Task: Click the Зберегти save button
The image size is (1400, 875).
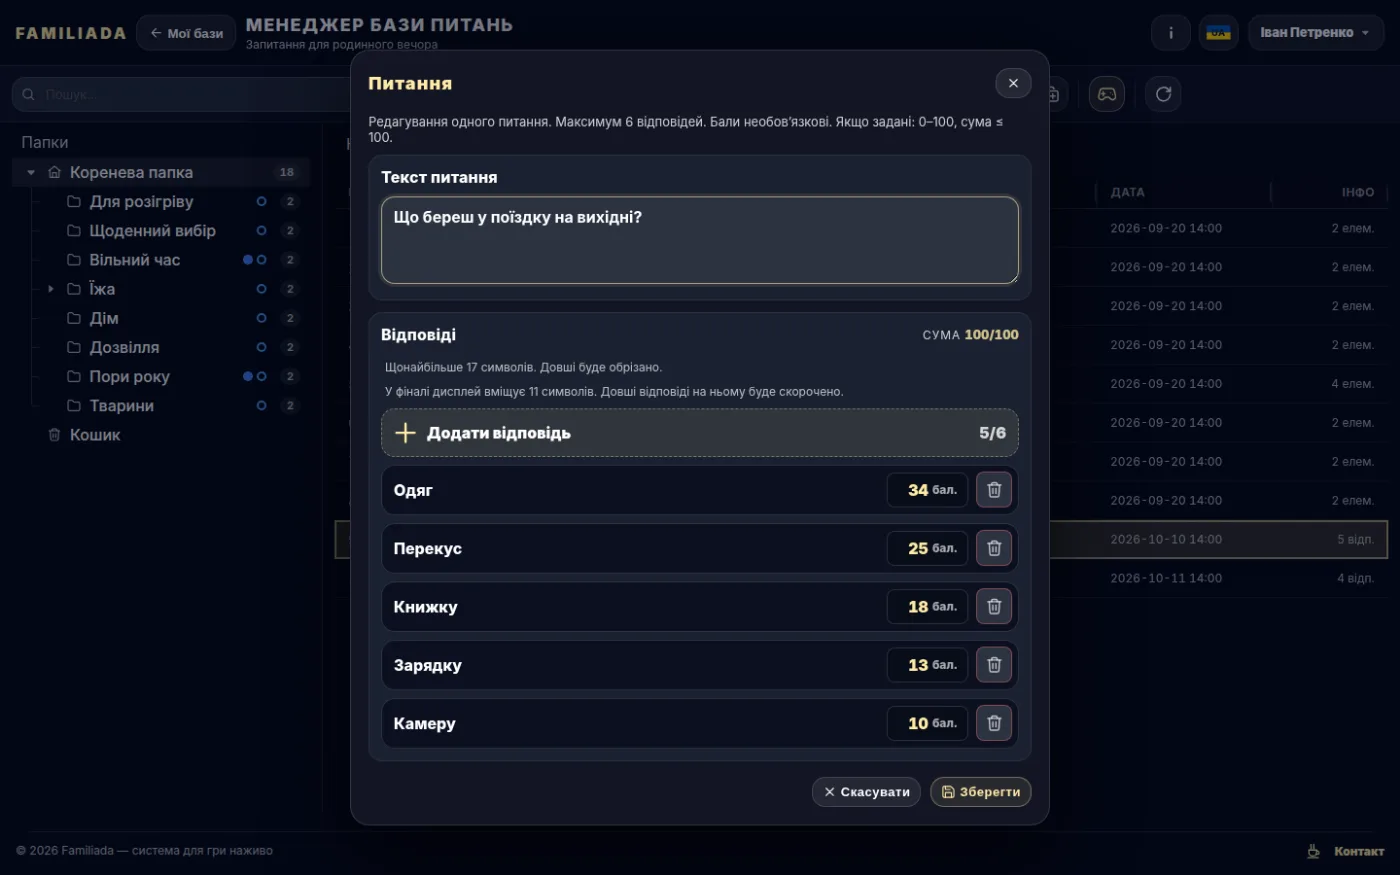Action: pos(981,792)
